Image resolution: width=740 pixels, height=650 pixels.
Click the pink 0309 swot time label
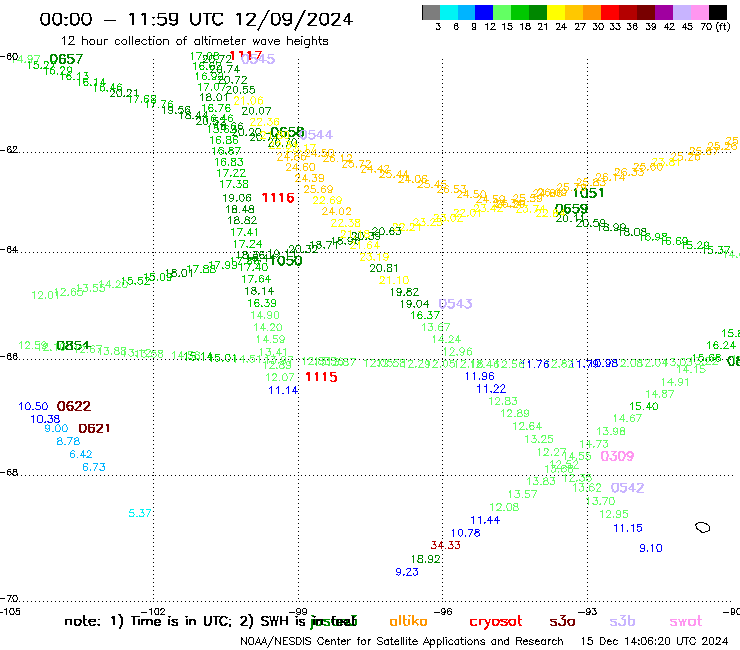coord(617,456)
